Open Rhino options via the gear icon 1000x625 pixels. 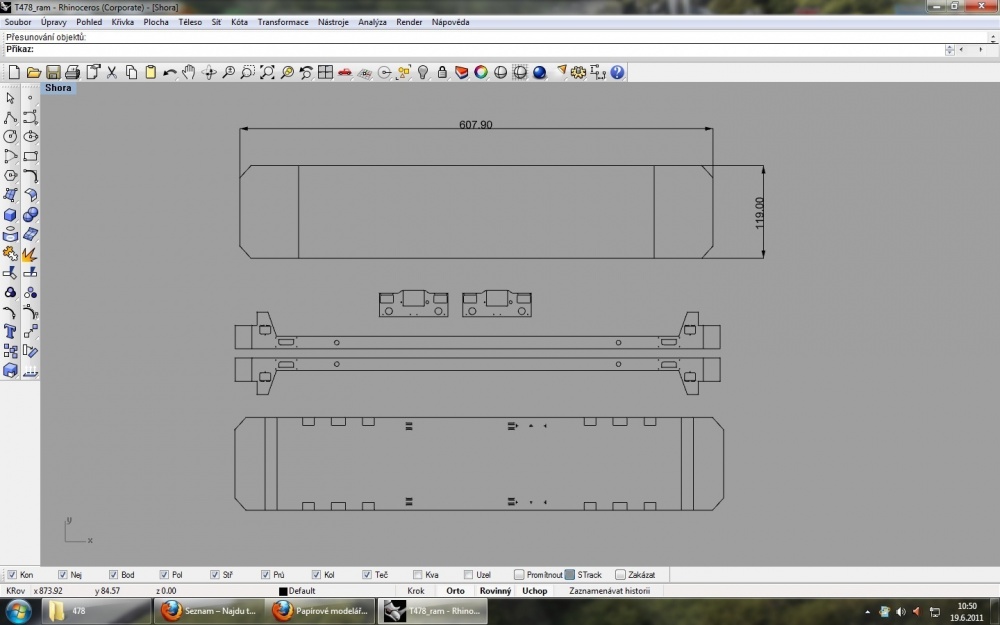pyautogui.click(x=578, y=73)
